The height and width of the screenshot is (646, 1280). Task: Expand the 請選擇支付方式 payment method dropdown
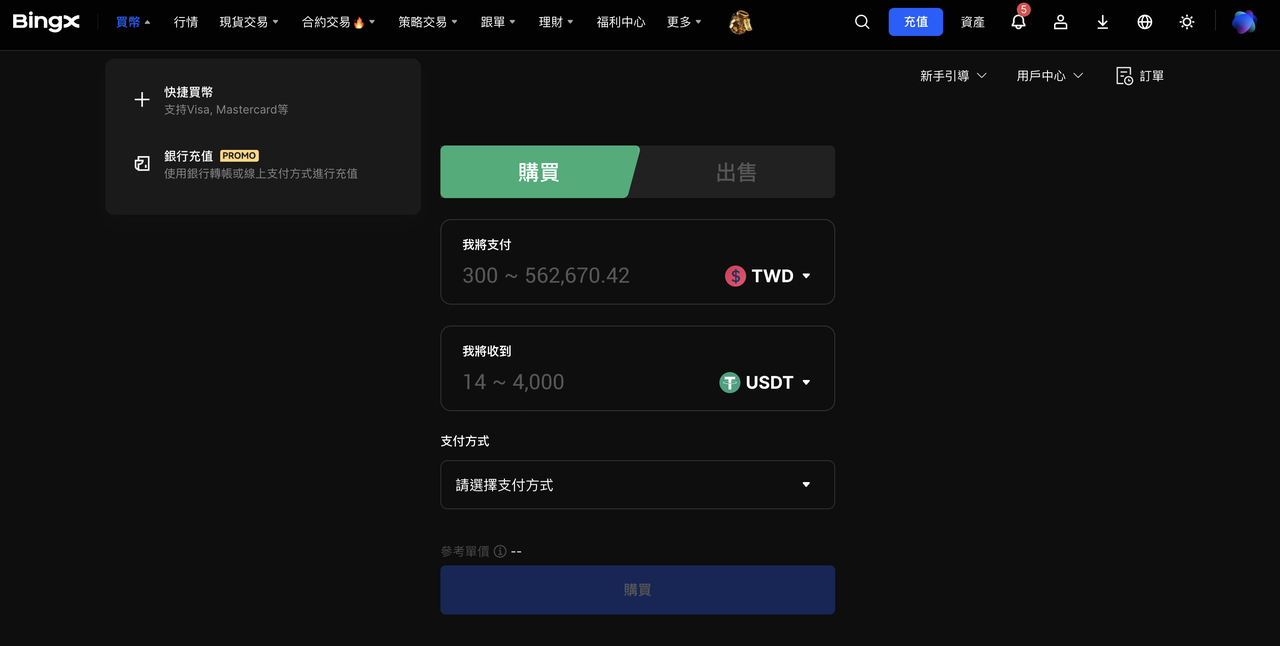637,485
